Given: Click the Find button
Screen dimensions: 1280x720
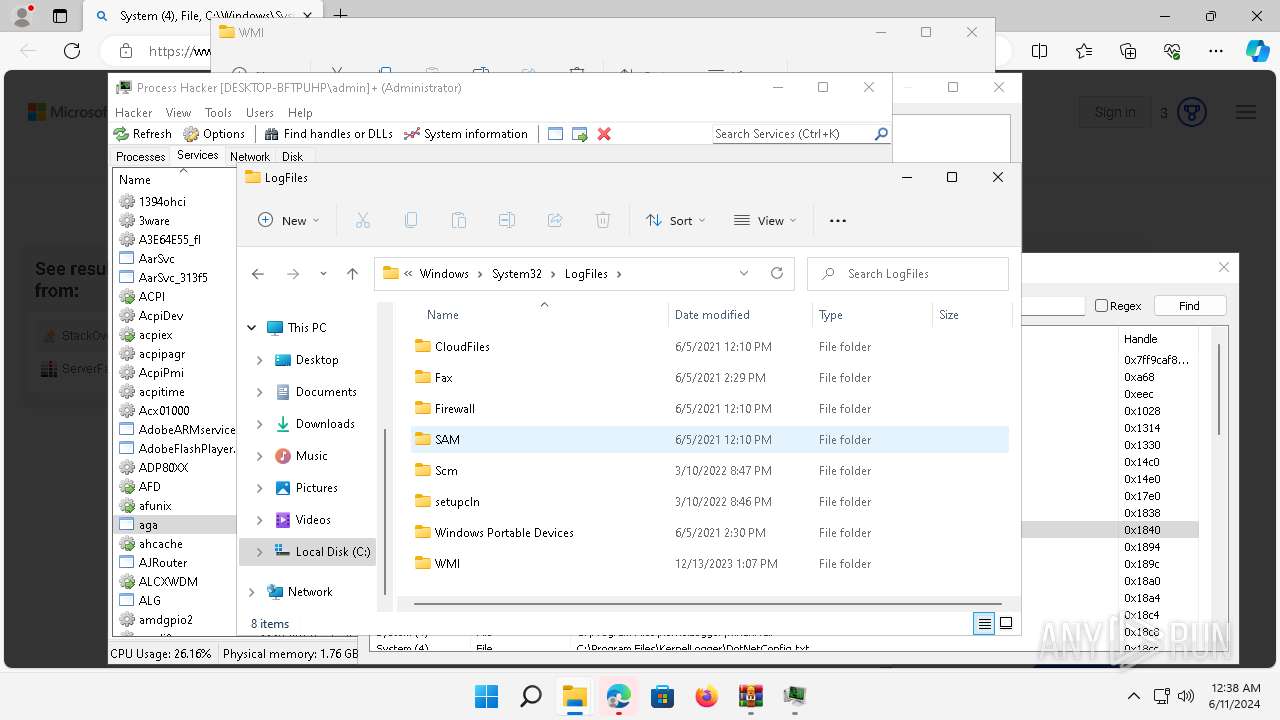Looking at the screenshot, I should click(x=1189, y=306).
